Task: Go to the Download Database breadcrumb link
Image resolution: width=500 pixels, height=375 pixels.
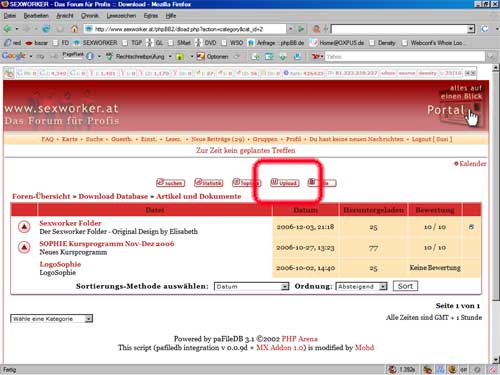Action: pos(113,196)
